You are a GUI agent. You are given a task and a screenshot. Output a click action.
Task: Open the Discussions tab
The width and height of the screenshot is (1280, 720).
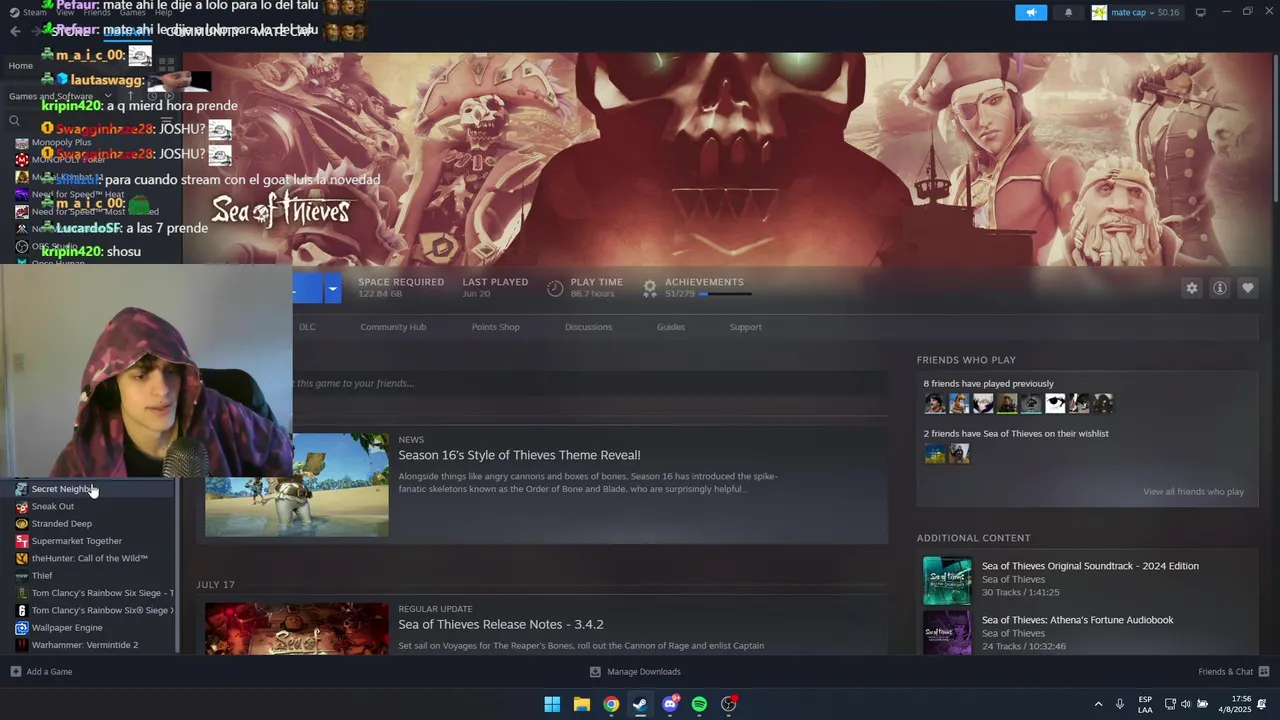point(588,327)
